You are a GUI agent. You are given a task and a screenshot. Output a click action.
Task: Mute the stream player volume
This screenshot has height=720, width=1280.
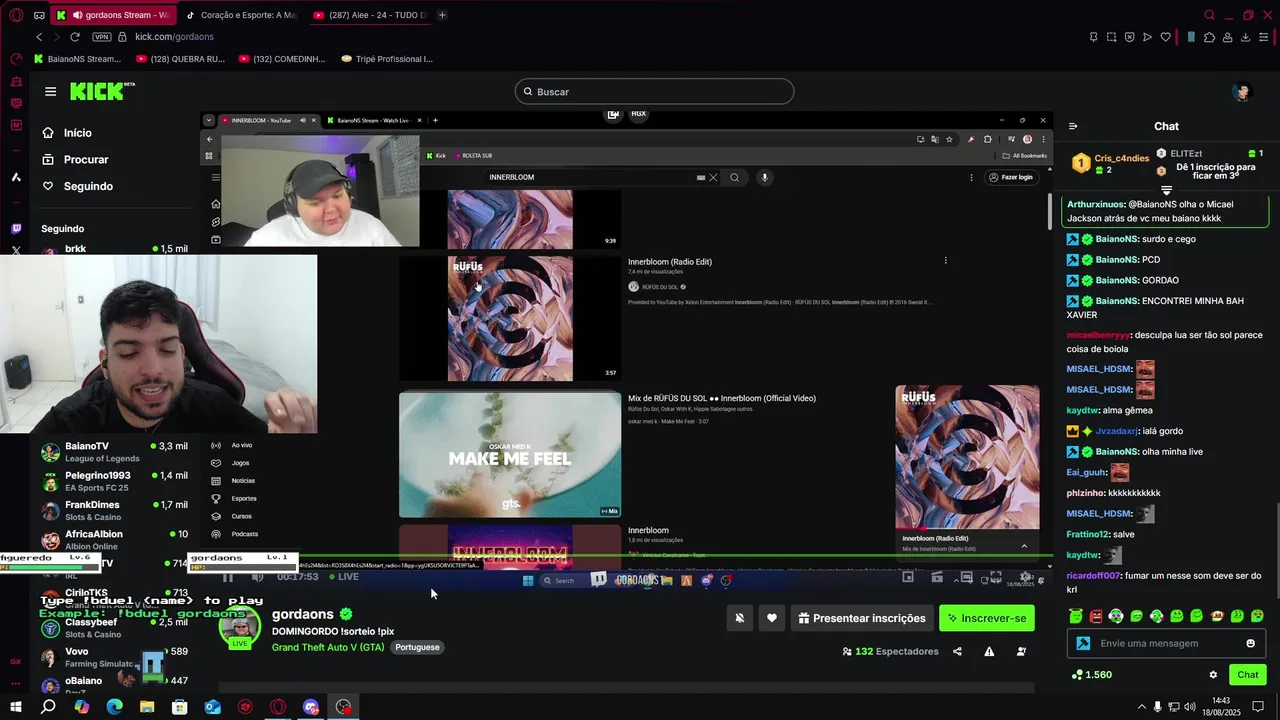[x=257, y=577]
